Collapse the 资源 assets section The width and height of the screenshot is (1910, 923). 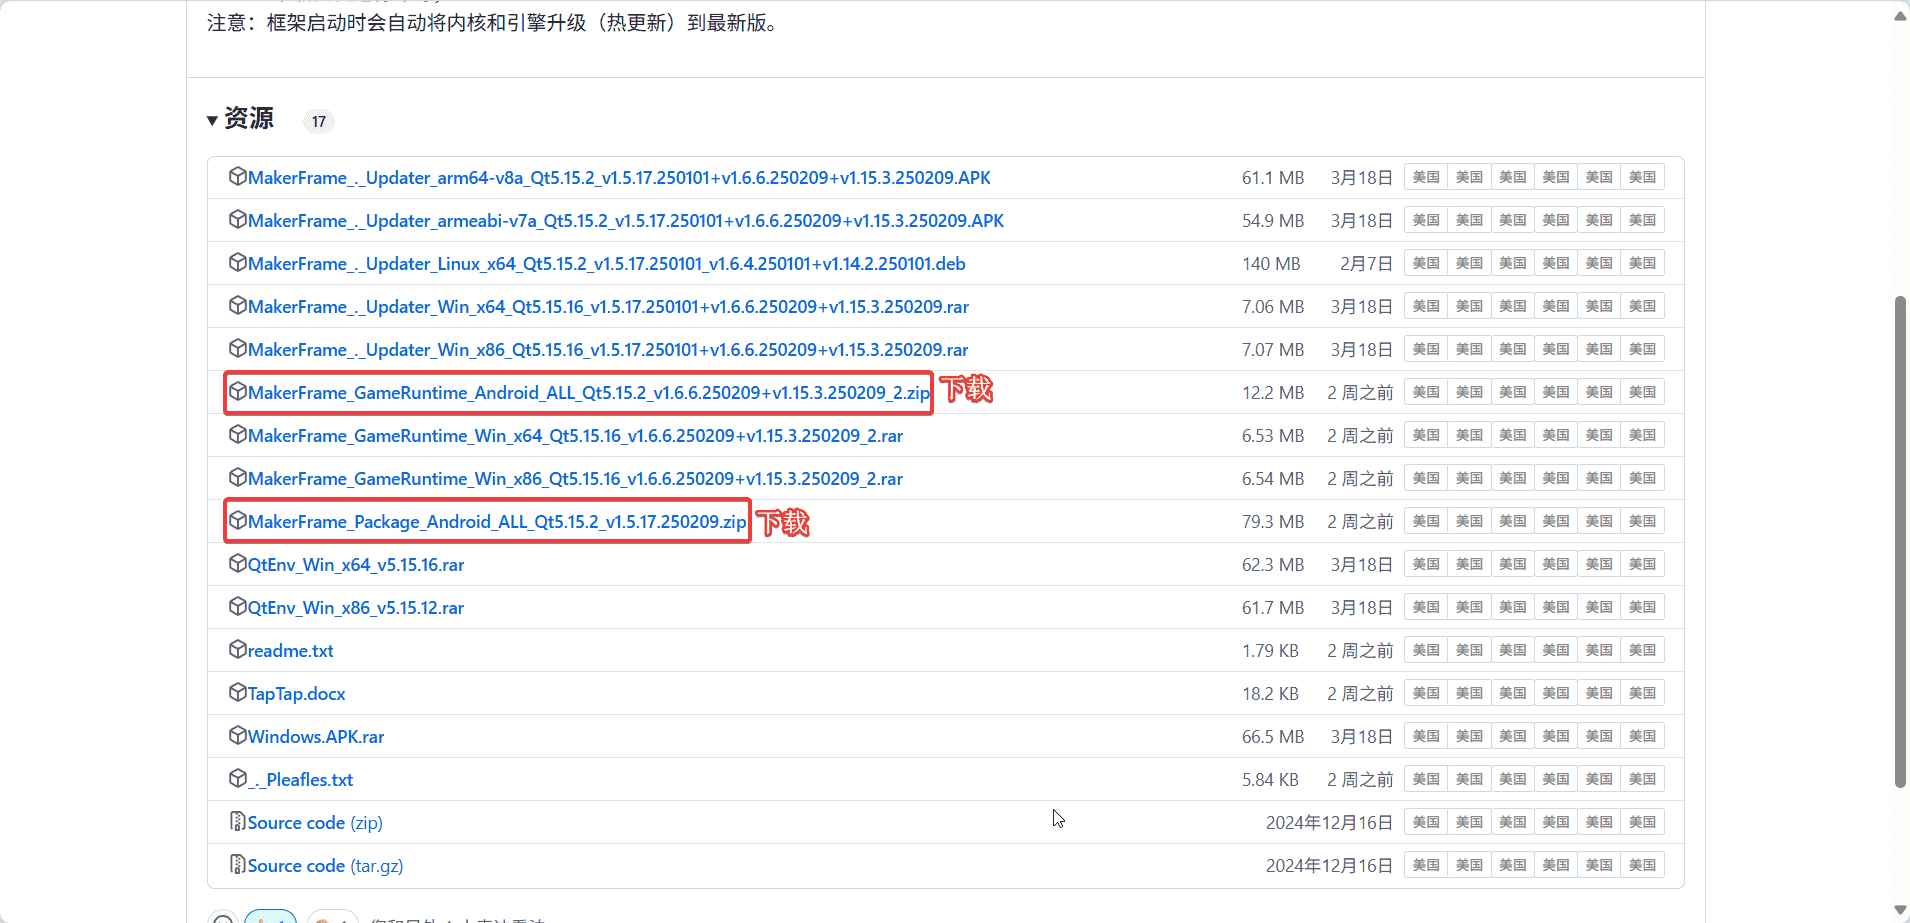click(213, 121)
